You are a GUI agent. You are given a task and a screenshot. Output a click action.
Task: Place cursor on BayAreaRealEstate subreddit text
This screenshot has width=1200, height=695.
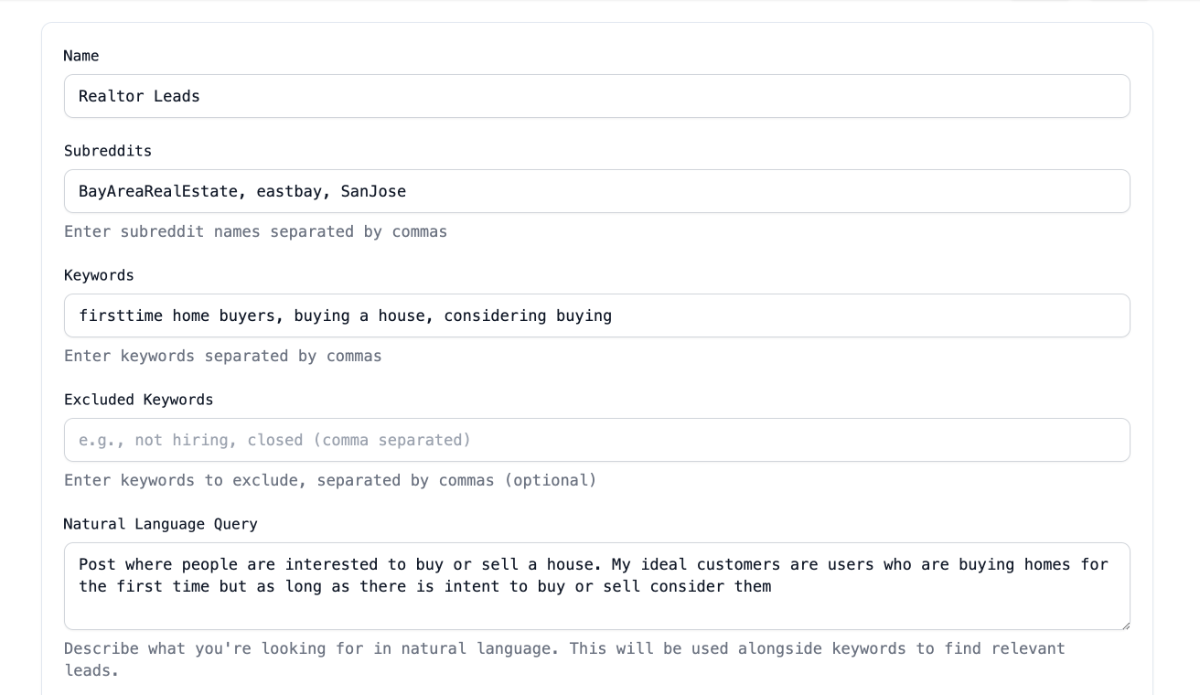[x=157, y=191]
